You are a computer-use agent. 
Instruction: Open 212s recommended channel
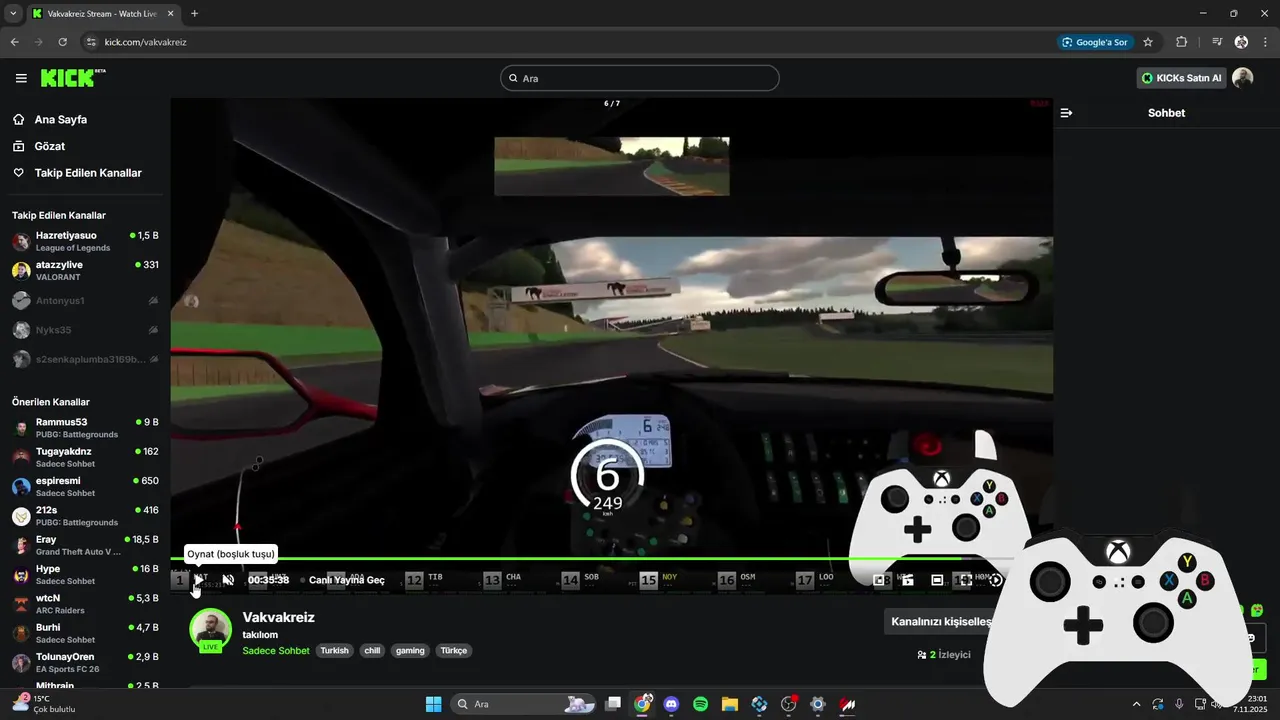85,516
